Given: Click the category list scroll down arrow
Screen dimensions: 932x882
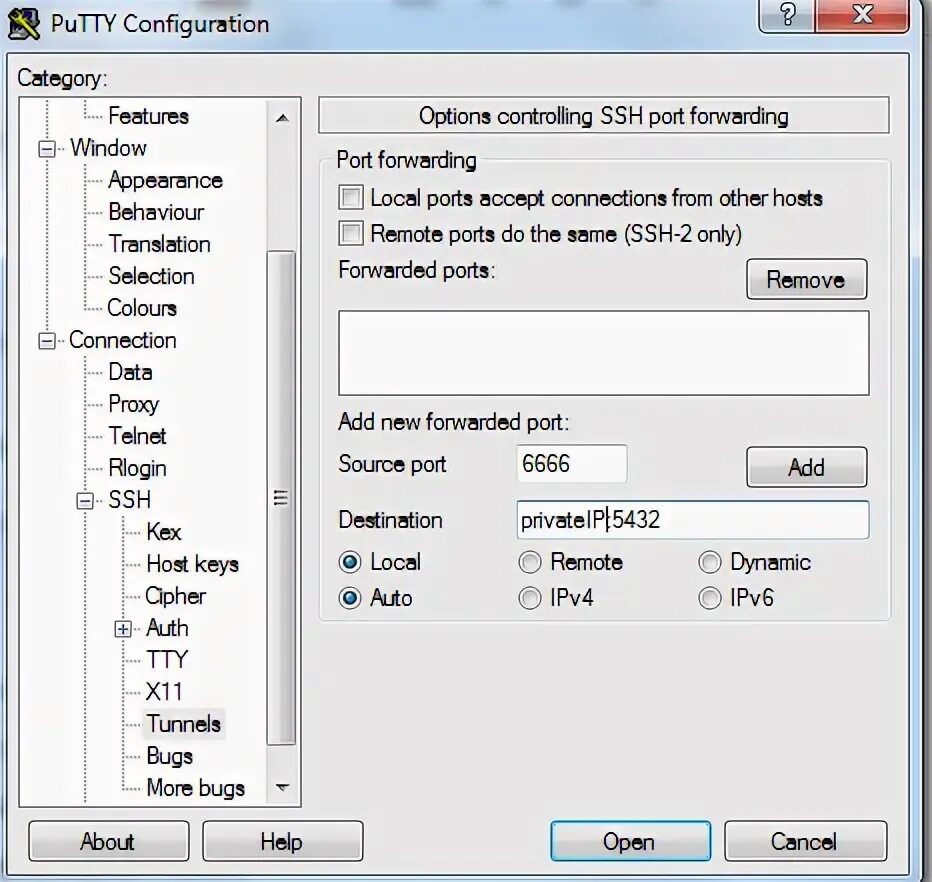Looking at the screenshot, I should pyautogui.click(x=282, y=788).
